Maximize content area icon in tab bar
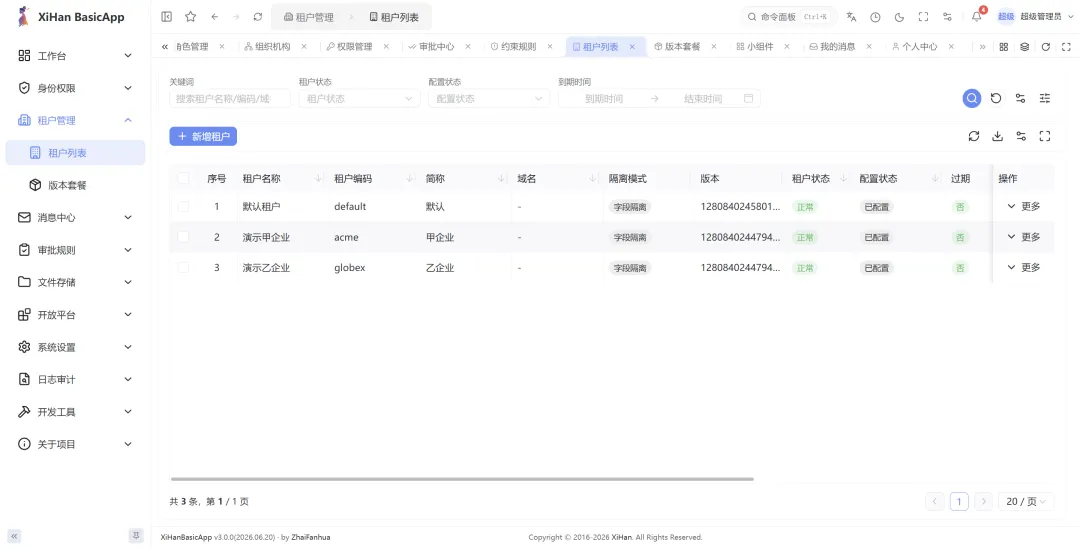Viewport: 1080px width, 548px height. (x=1066, y=47)
